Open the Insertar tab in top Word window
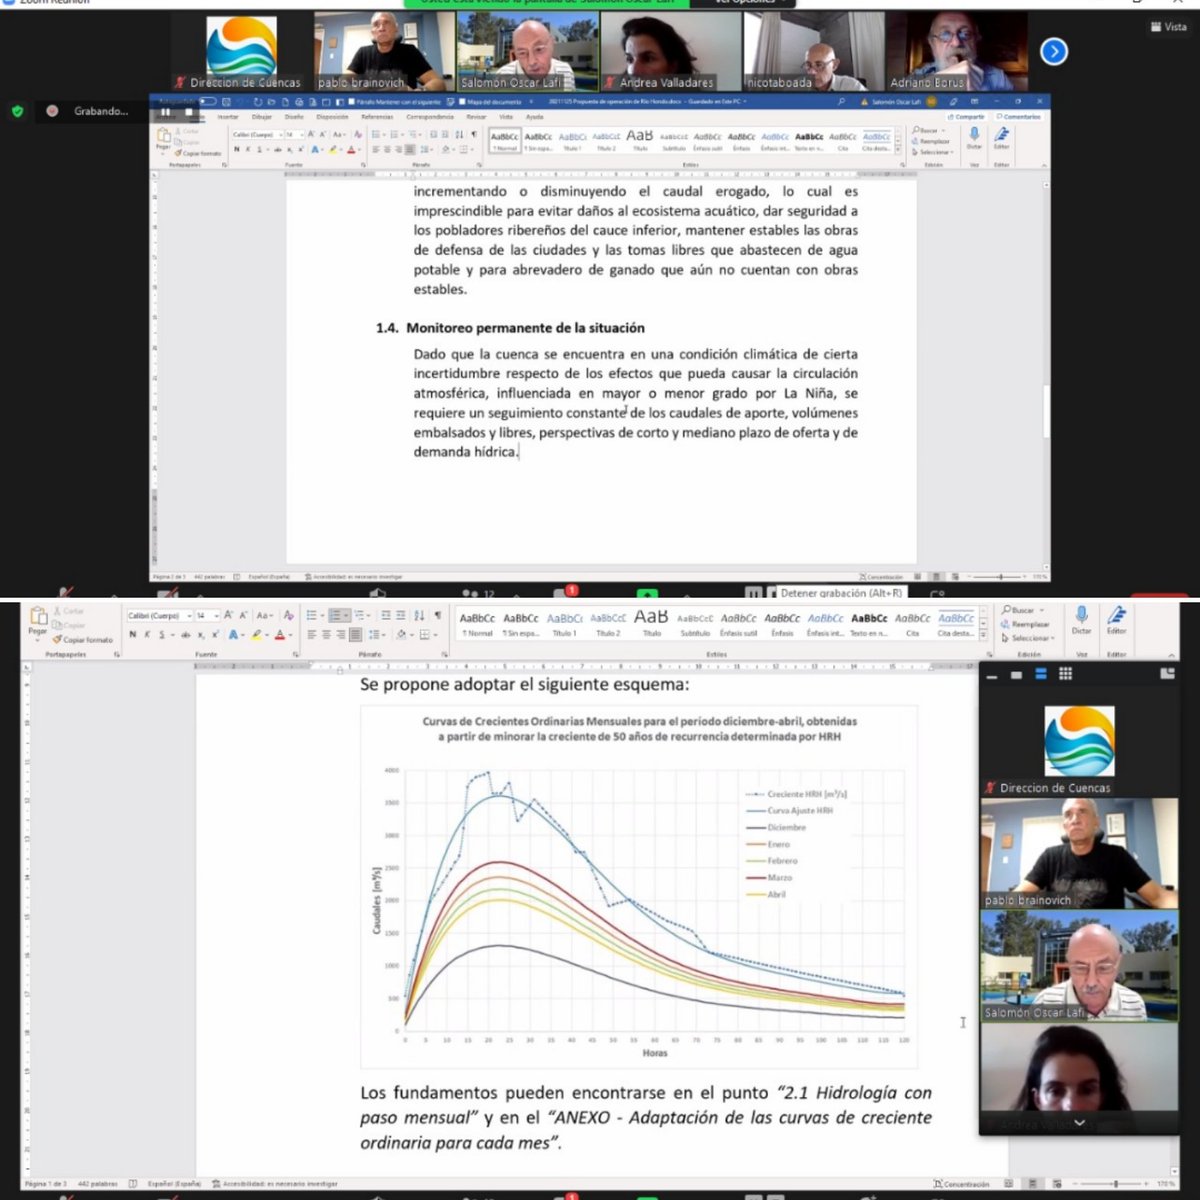1200x1200 pixels. (x=228, y=117)
